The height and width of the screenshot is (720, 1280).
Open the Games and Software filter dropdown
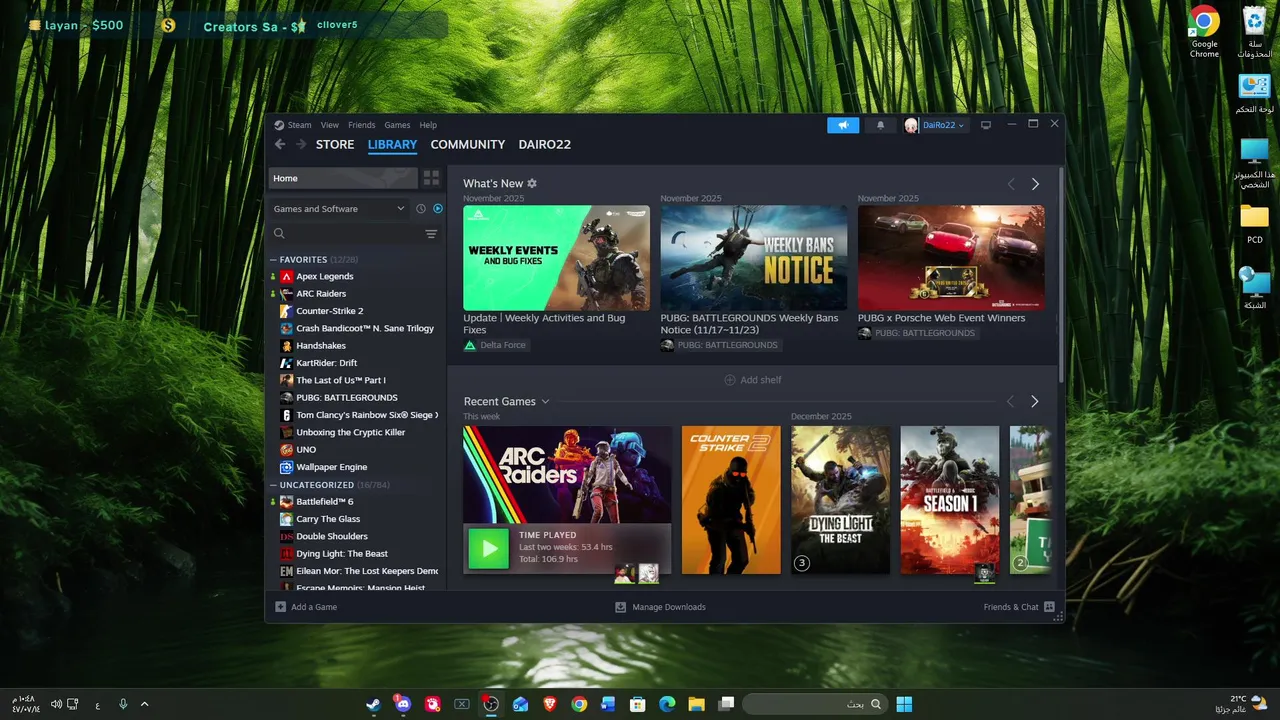[338, 209]
